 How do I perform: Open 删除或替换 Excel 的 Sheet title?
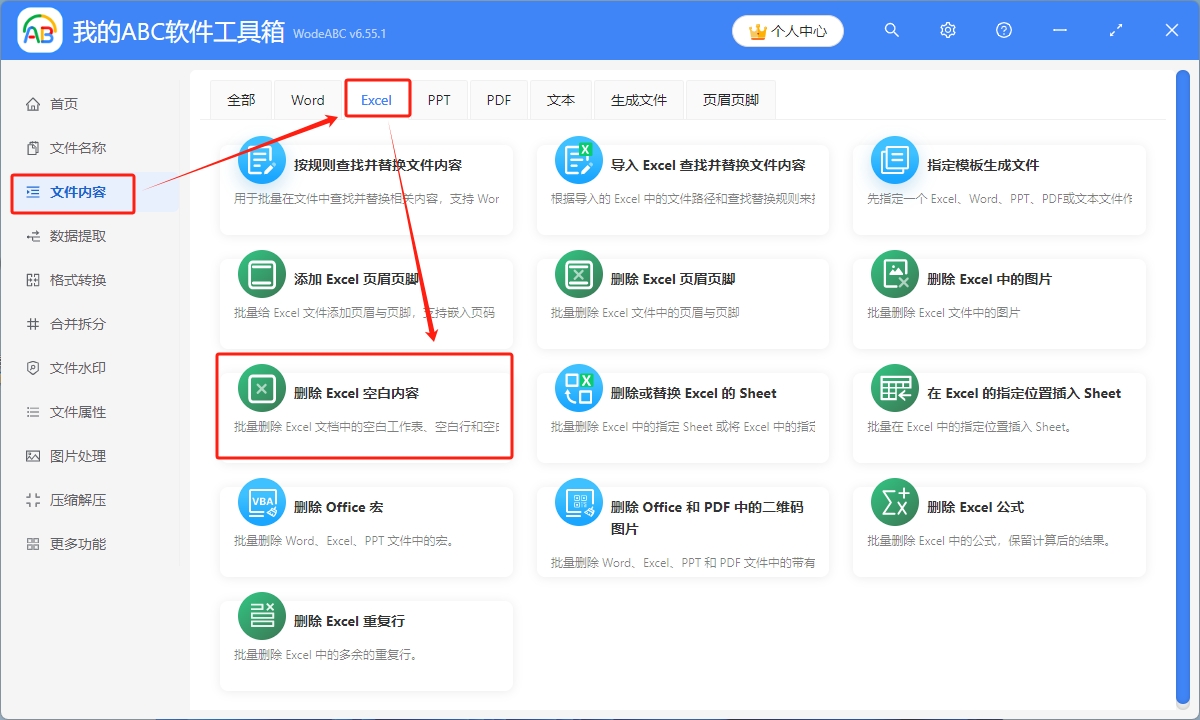click(694, 393)
